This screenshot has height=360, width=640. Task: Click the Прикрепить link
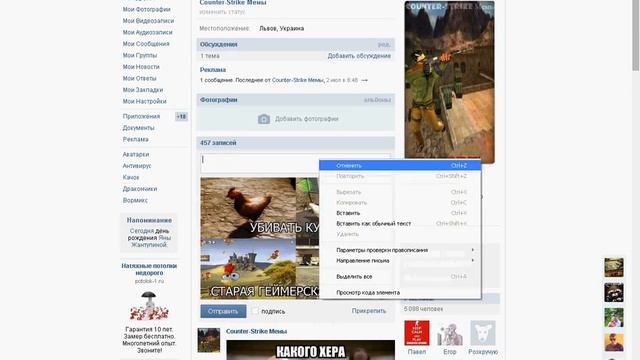click(369, 311)
